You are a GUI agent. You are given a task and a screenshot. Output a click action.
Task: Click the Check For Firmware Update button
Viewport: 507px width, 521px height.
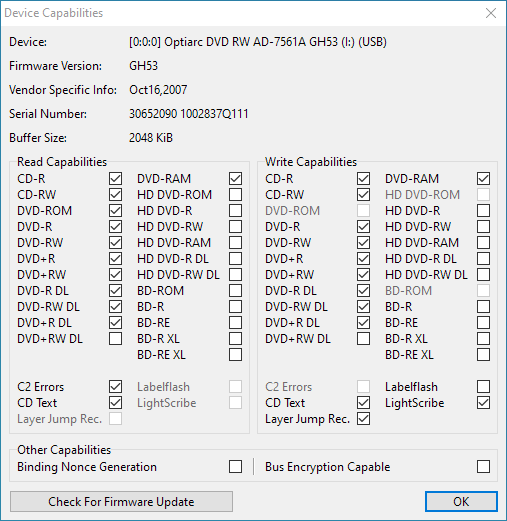coord(121,501)
